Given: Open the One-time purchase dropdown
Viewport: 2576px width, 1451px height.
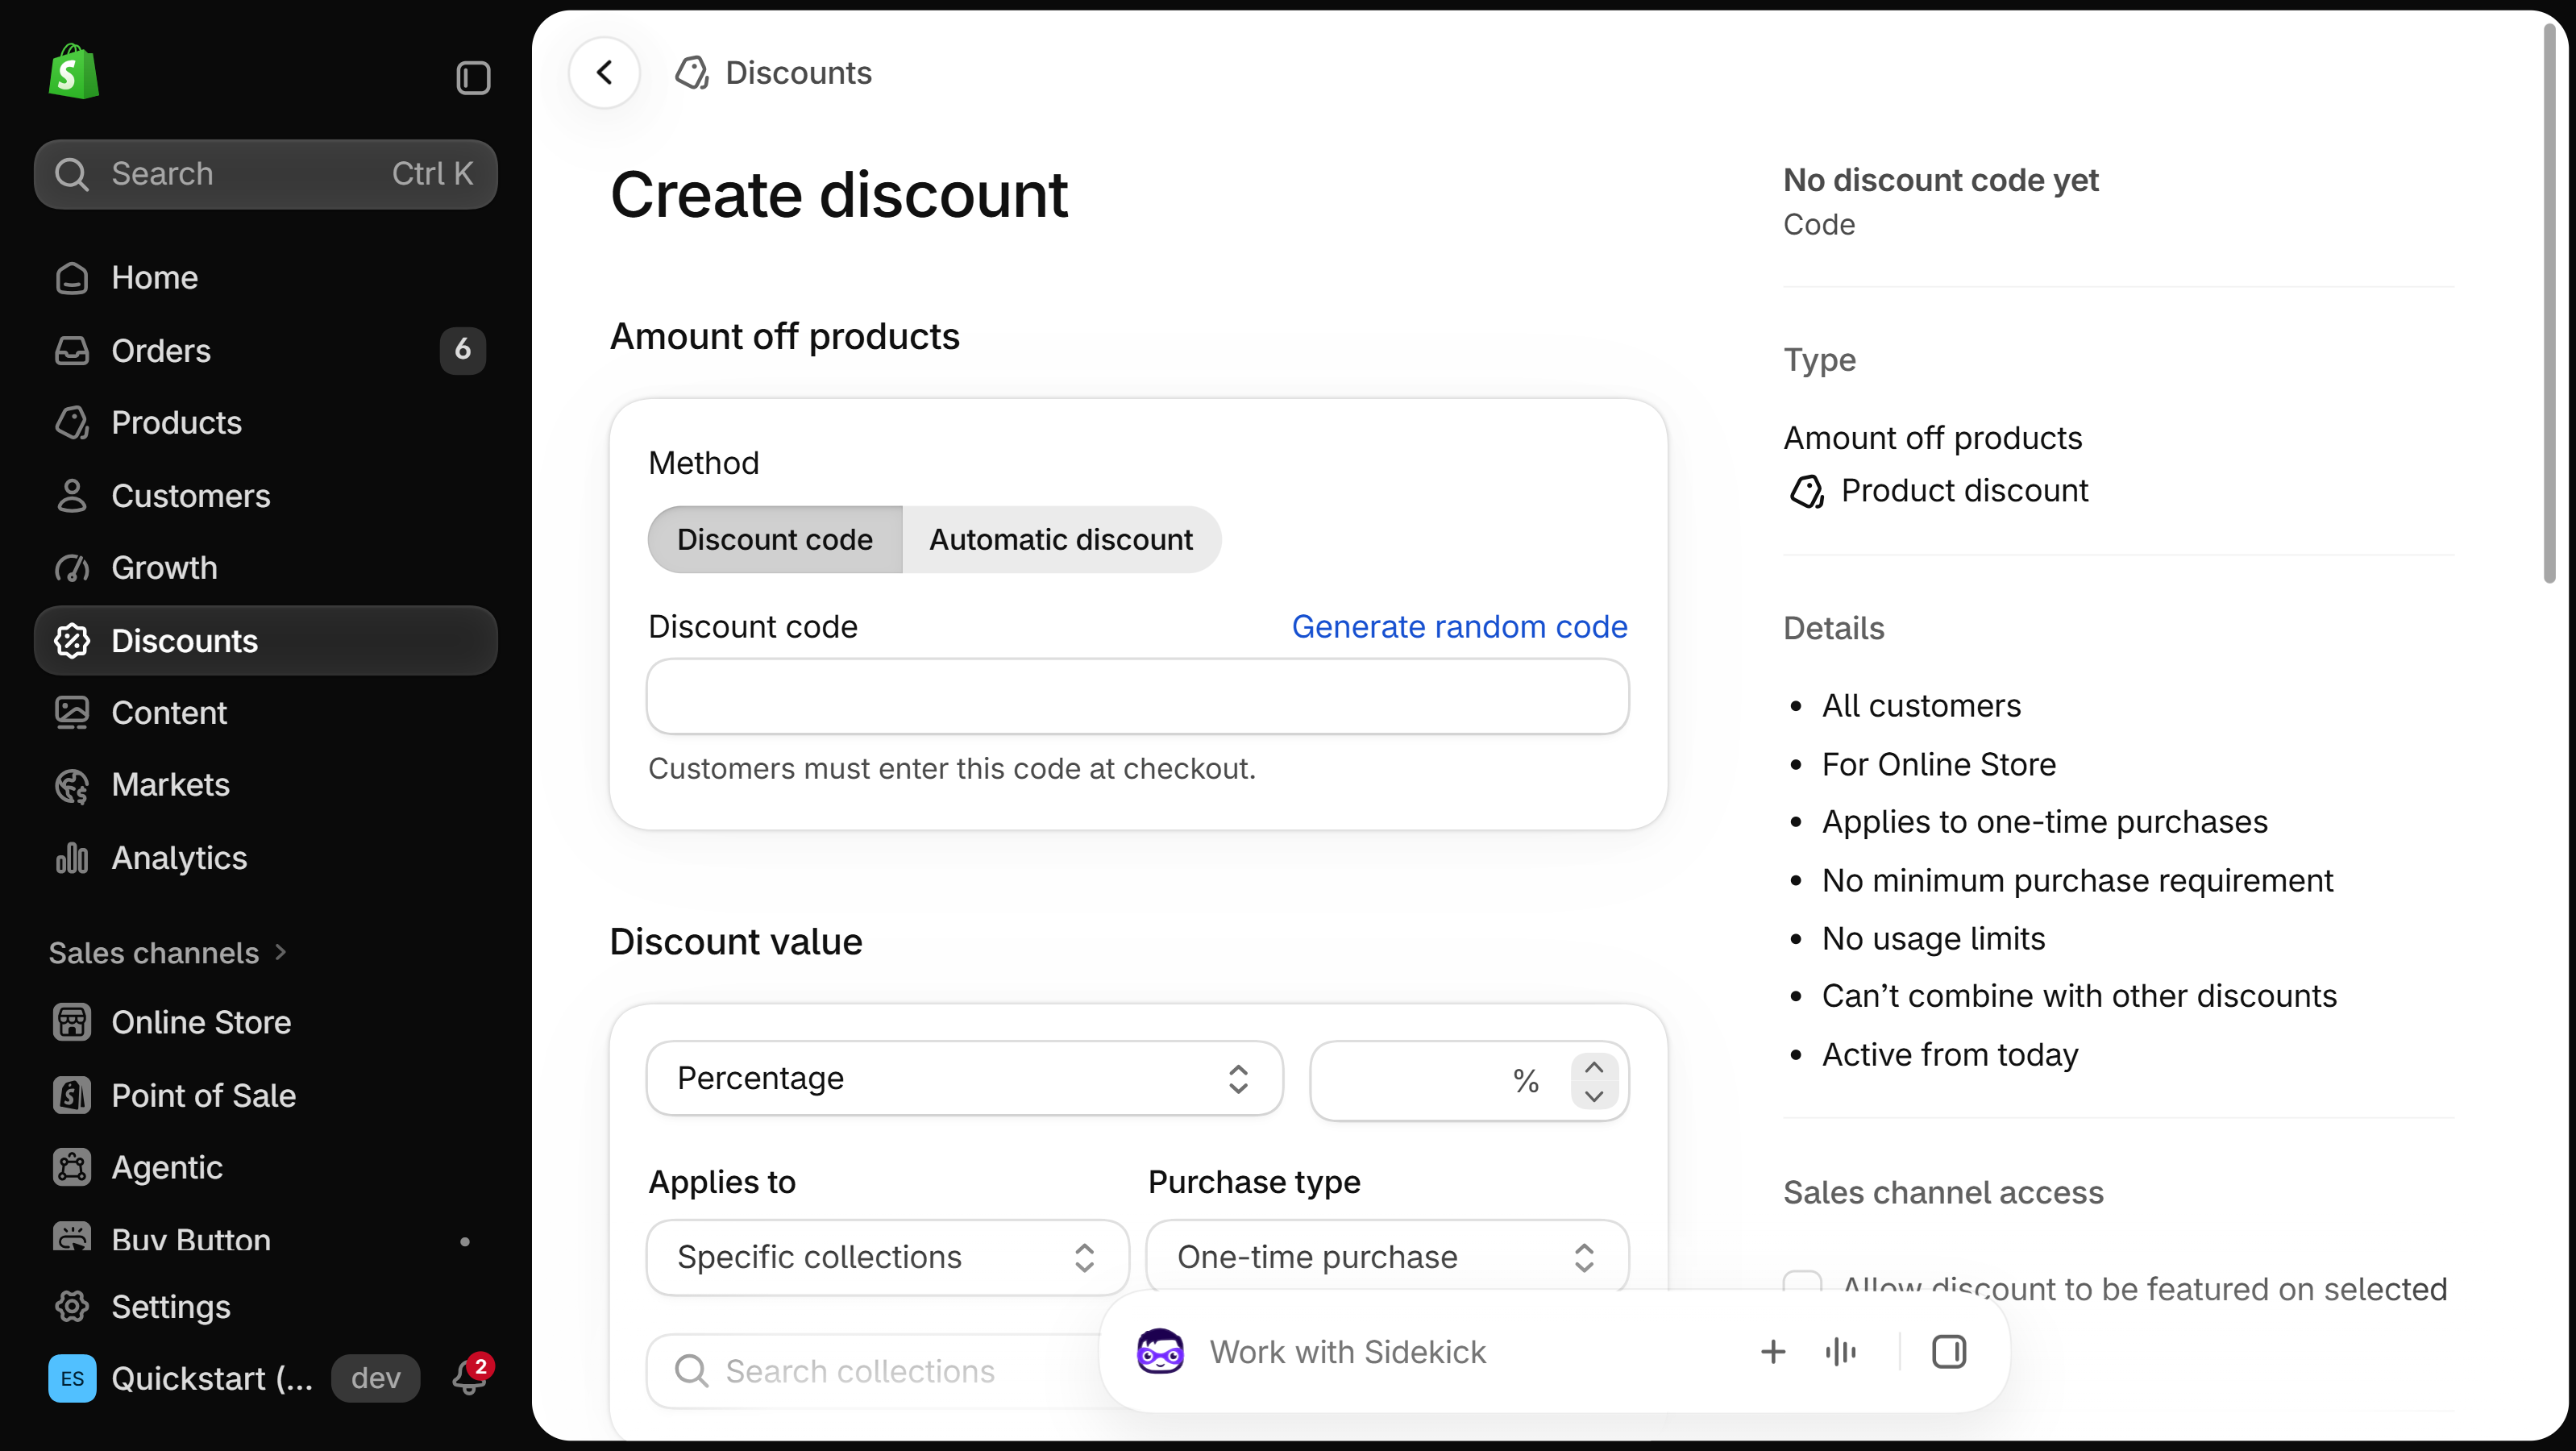Looking at the screenshot, I should click(x=1387, y=1256).
